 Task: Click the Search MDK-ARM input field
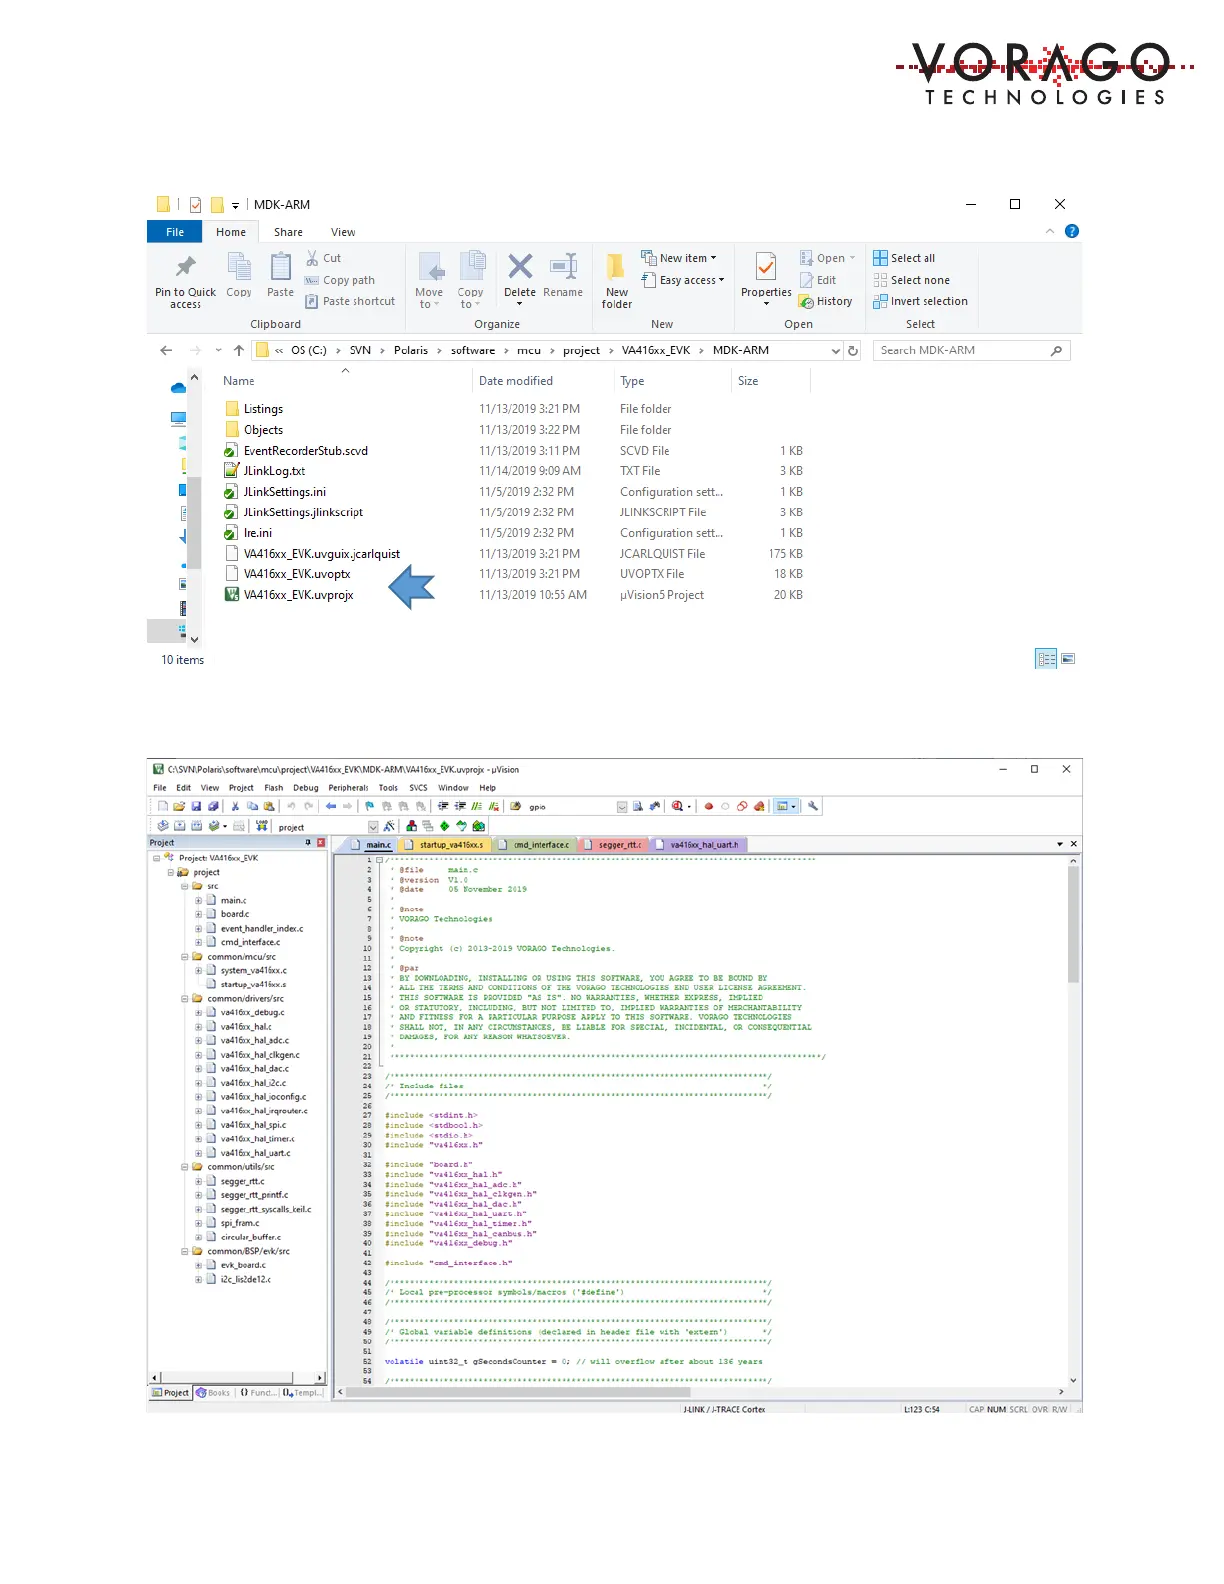pyautogui.click(x=962, y=351)
